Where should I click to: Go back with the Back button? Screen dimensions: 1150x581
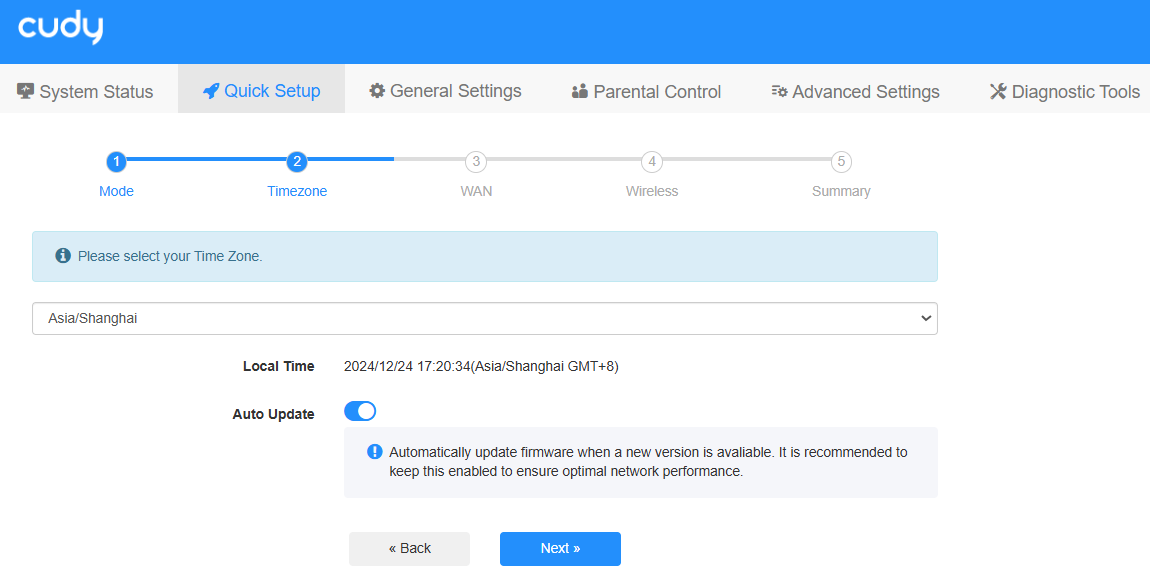pyautogui.click(x=409, y=548)
